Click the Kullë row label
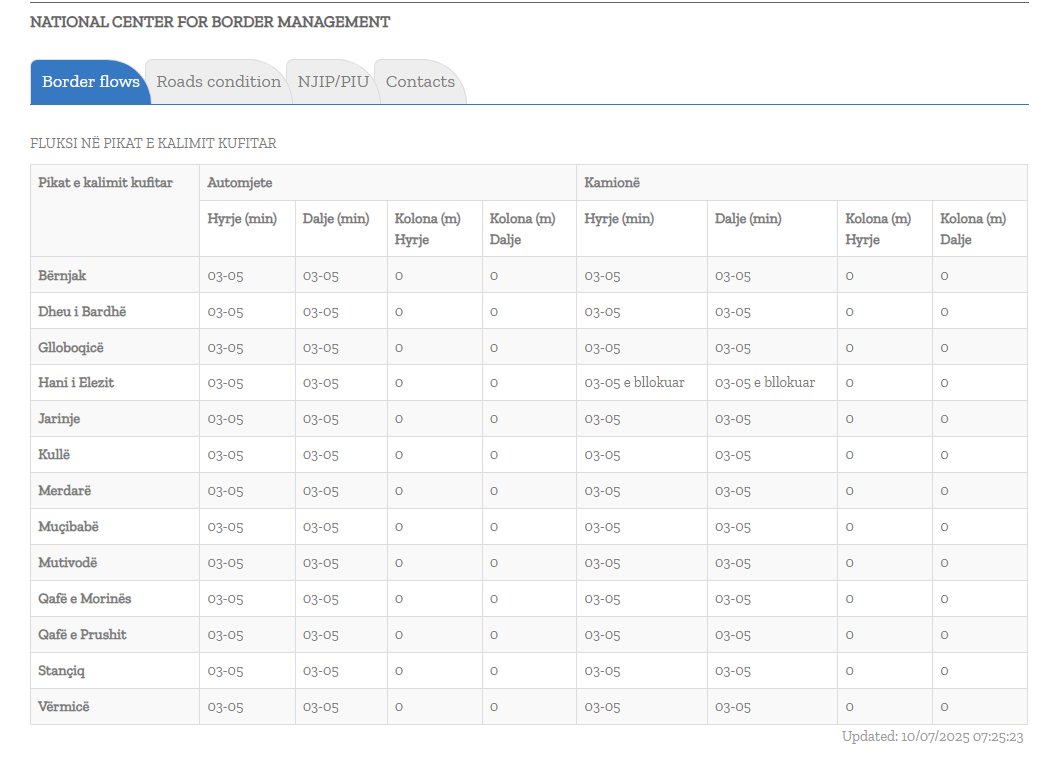 [x=54, y=455]
